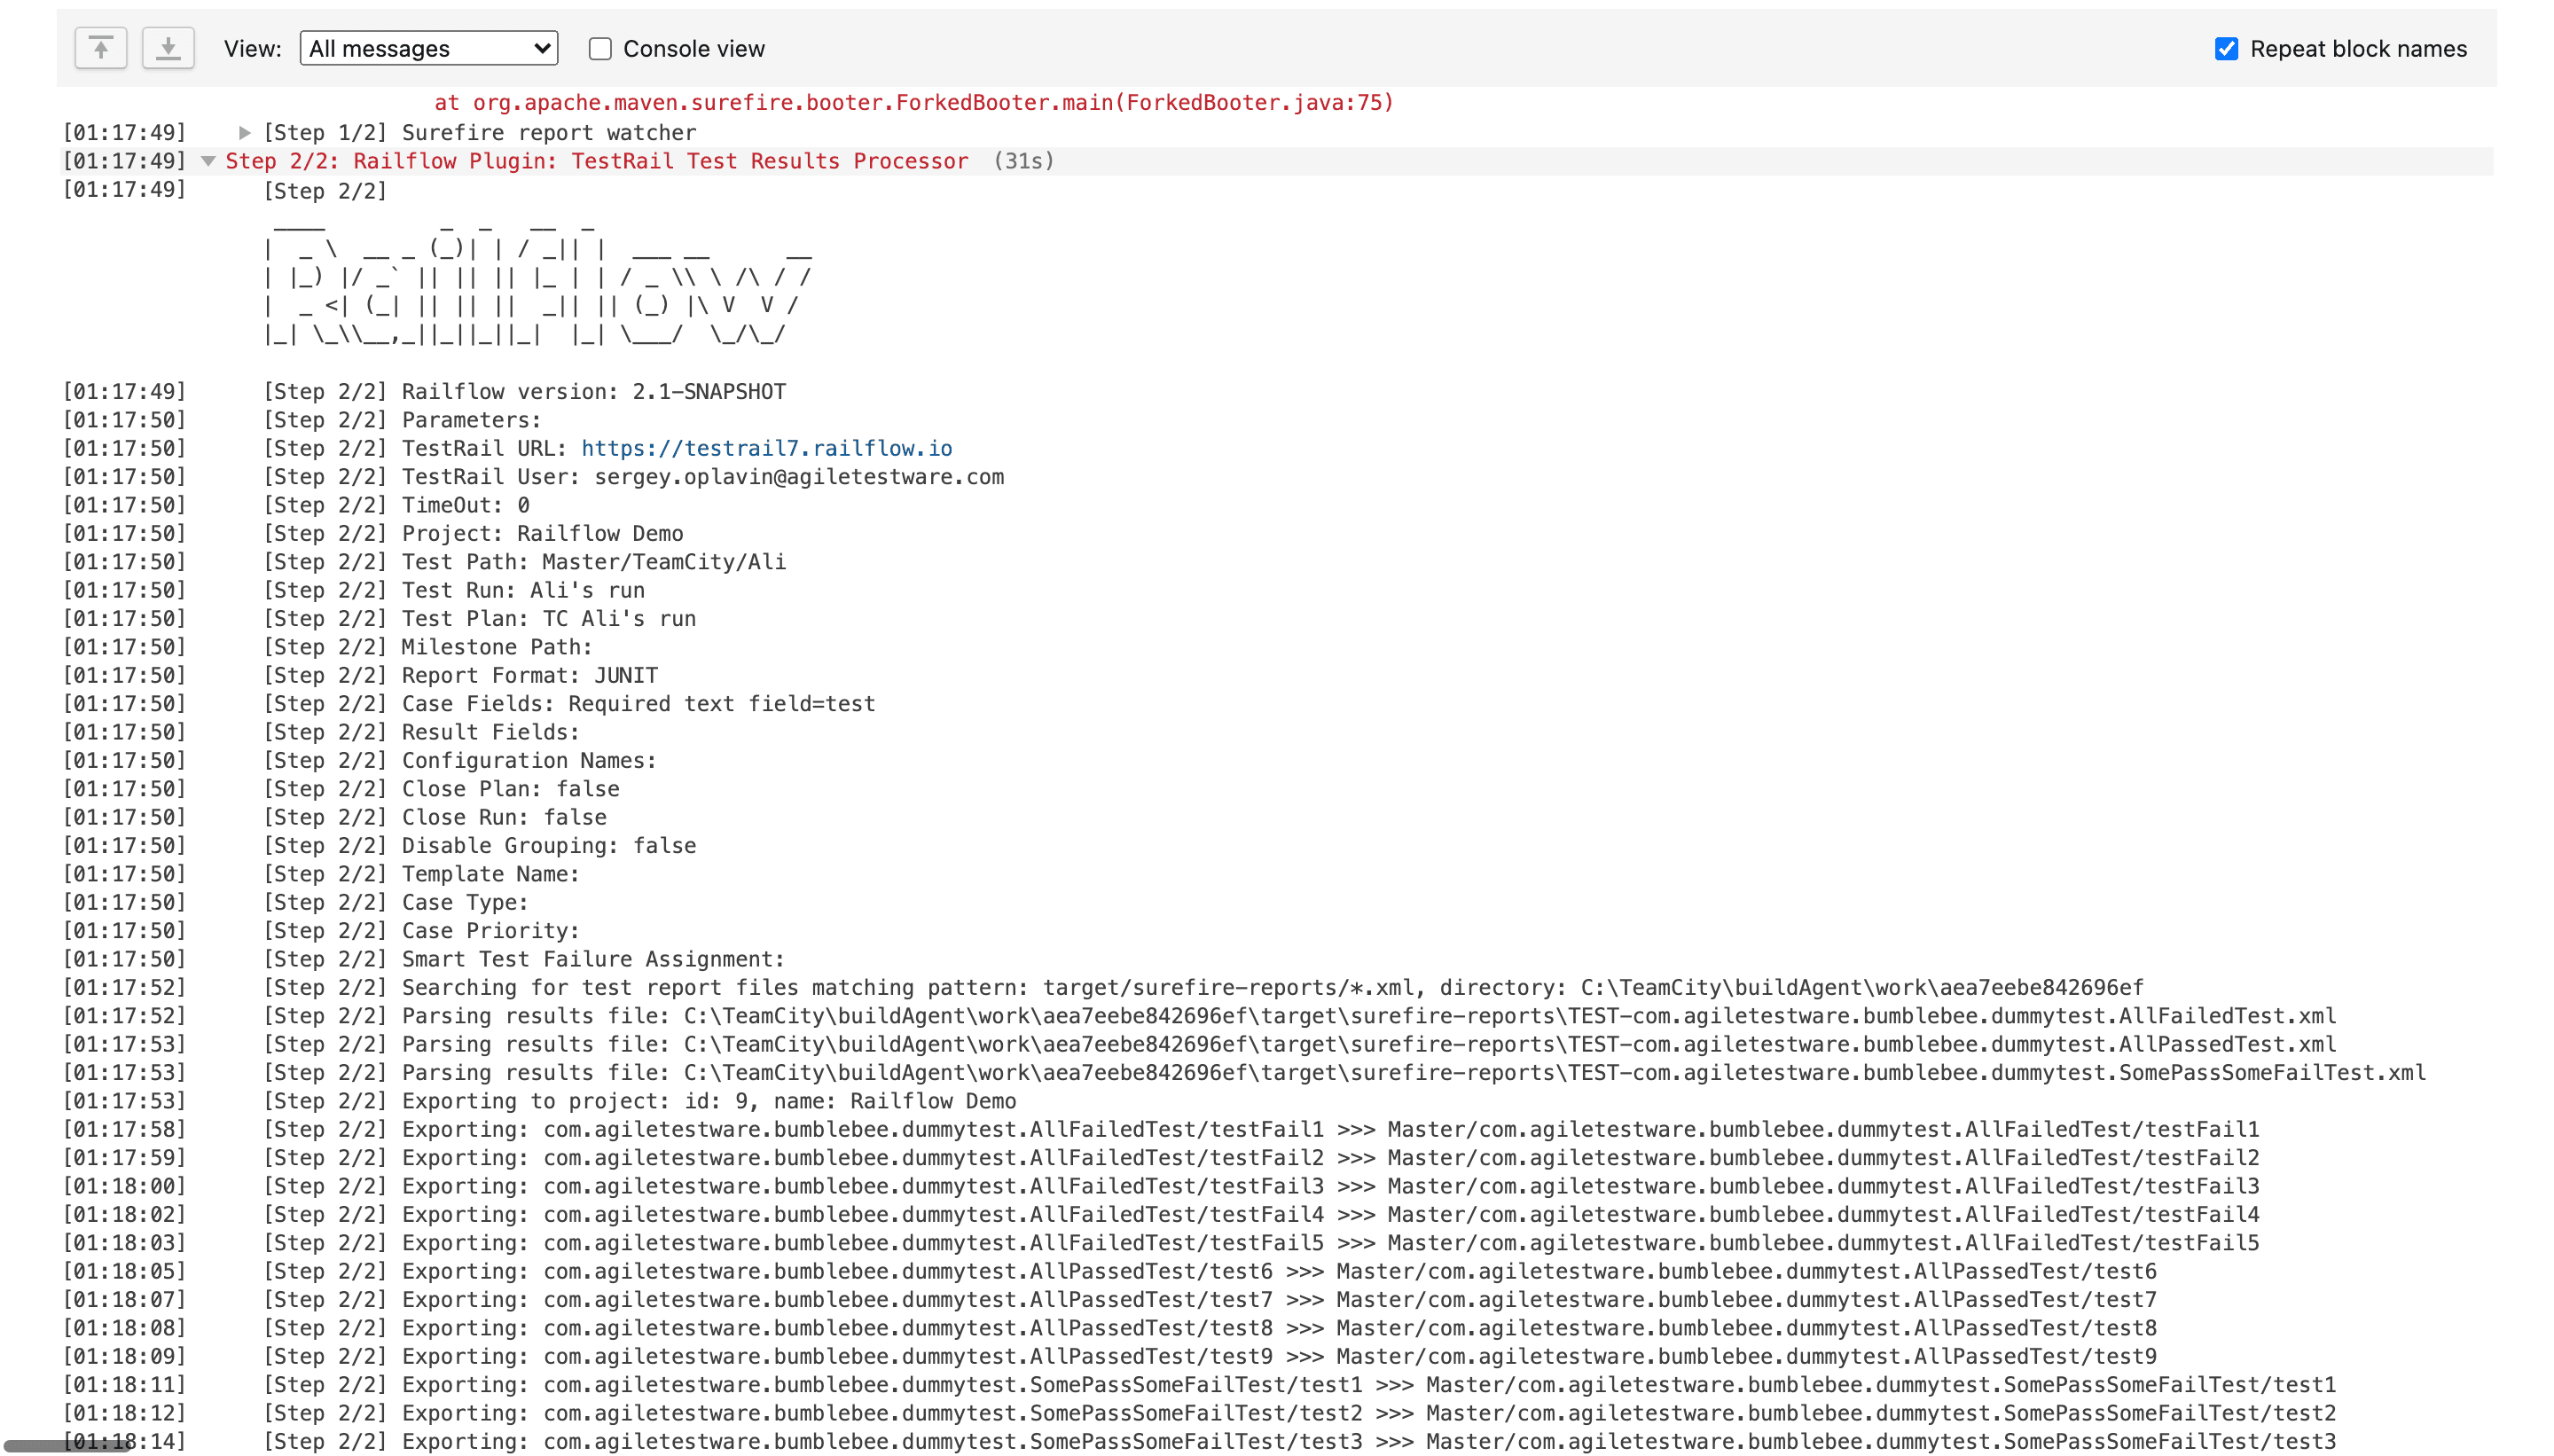Click the Smart Test Failure Assignment line
Image resolution: width=2554 pixels, height=1456 pixels.
pos(594,959)
